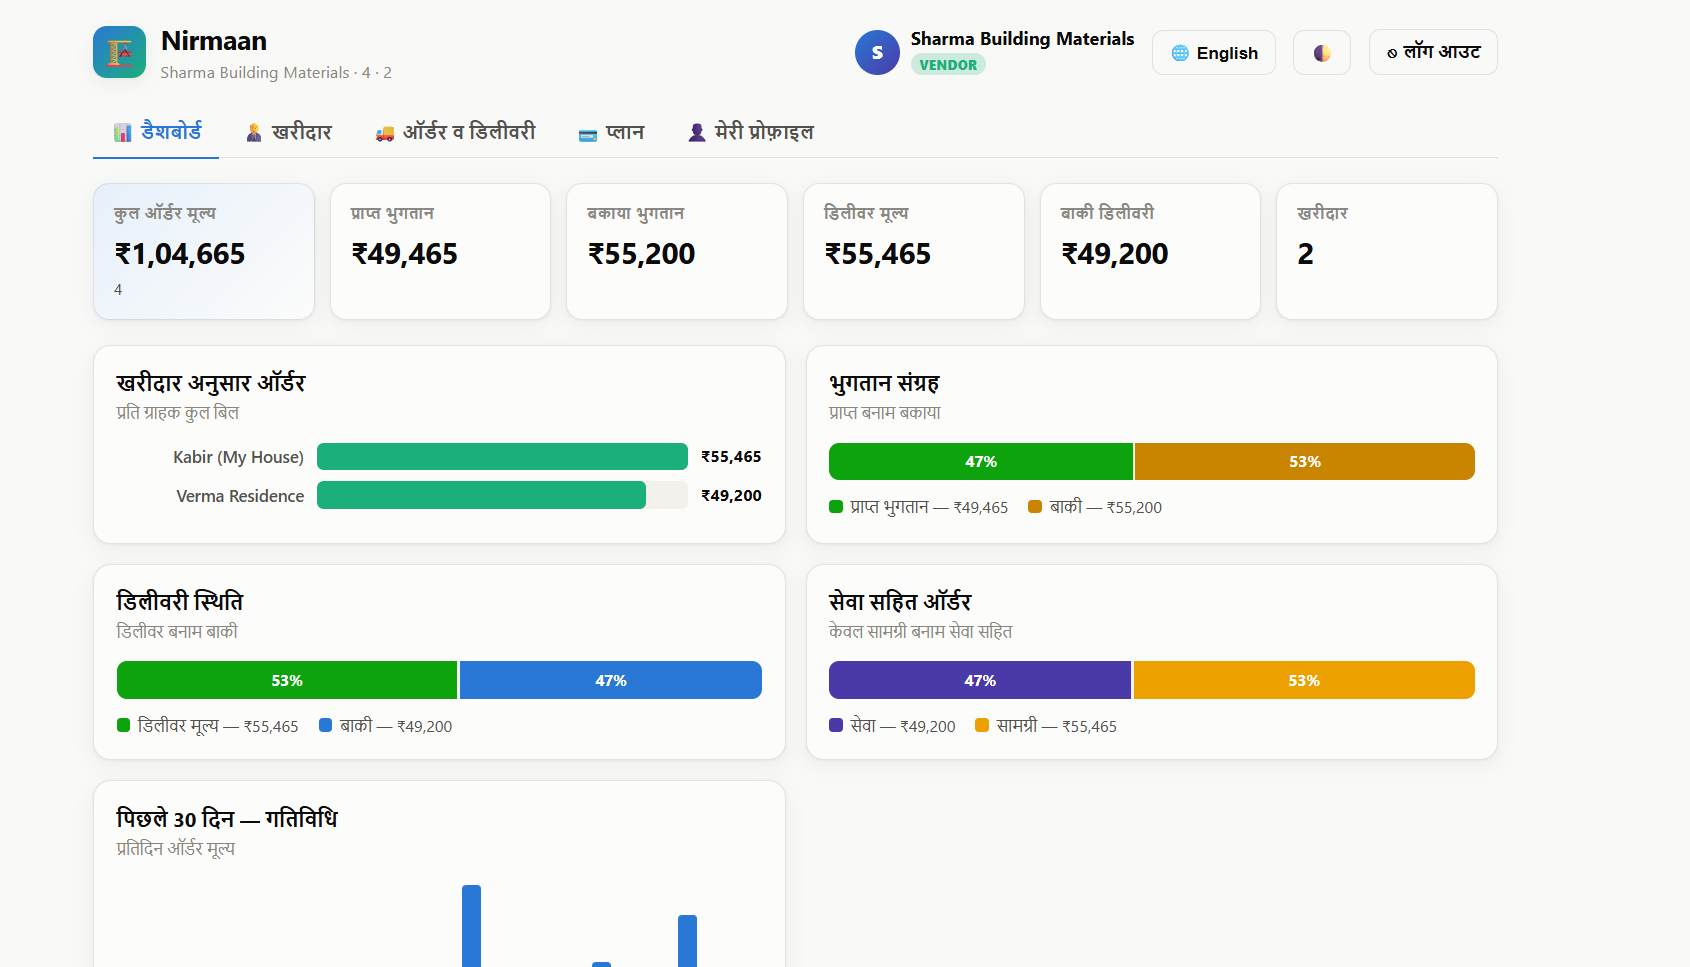This screenshot has height=967, width=1690.
Task: Open the ऑर्डर व डिलीवरी tab
Action: 455,132
